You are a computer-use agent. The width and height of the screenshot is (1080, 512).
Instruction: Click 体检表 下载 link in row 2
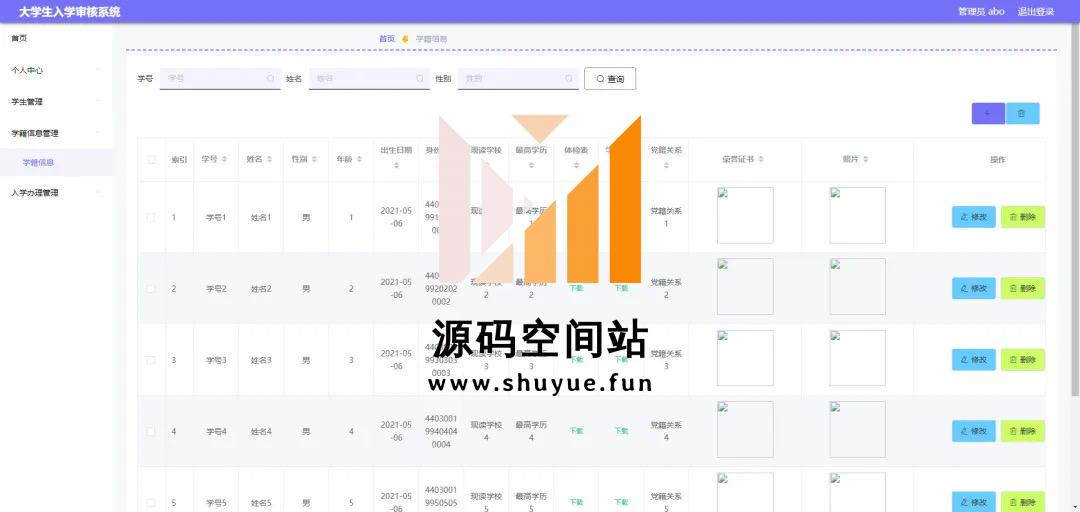576,289
